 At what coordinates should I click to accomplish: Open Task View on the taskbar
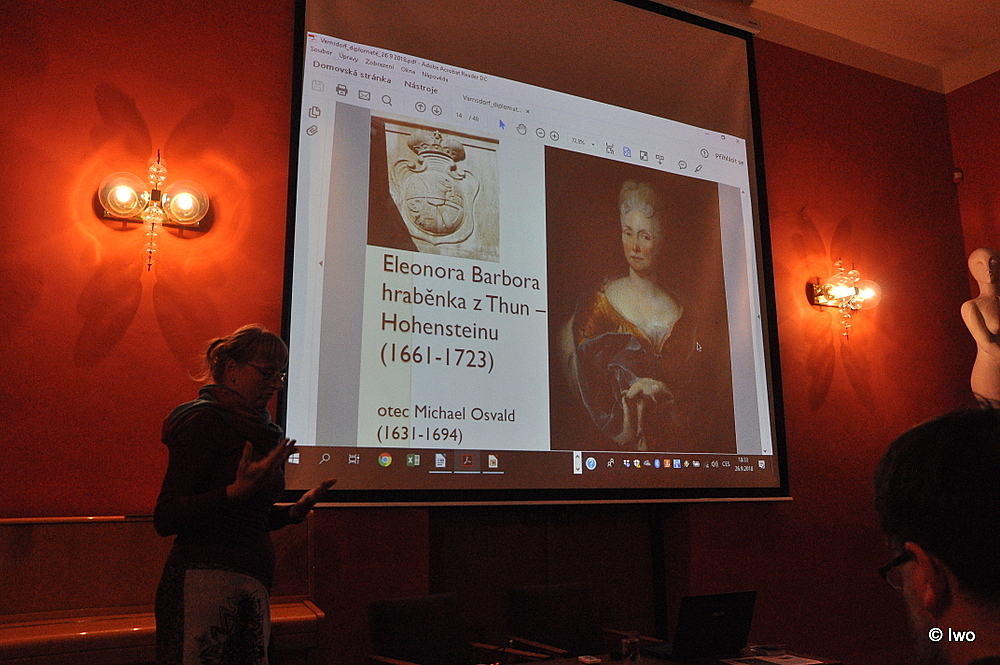tap(354, 459)
